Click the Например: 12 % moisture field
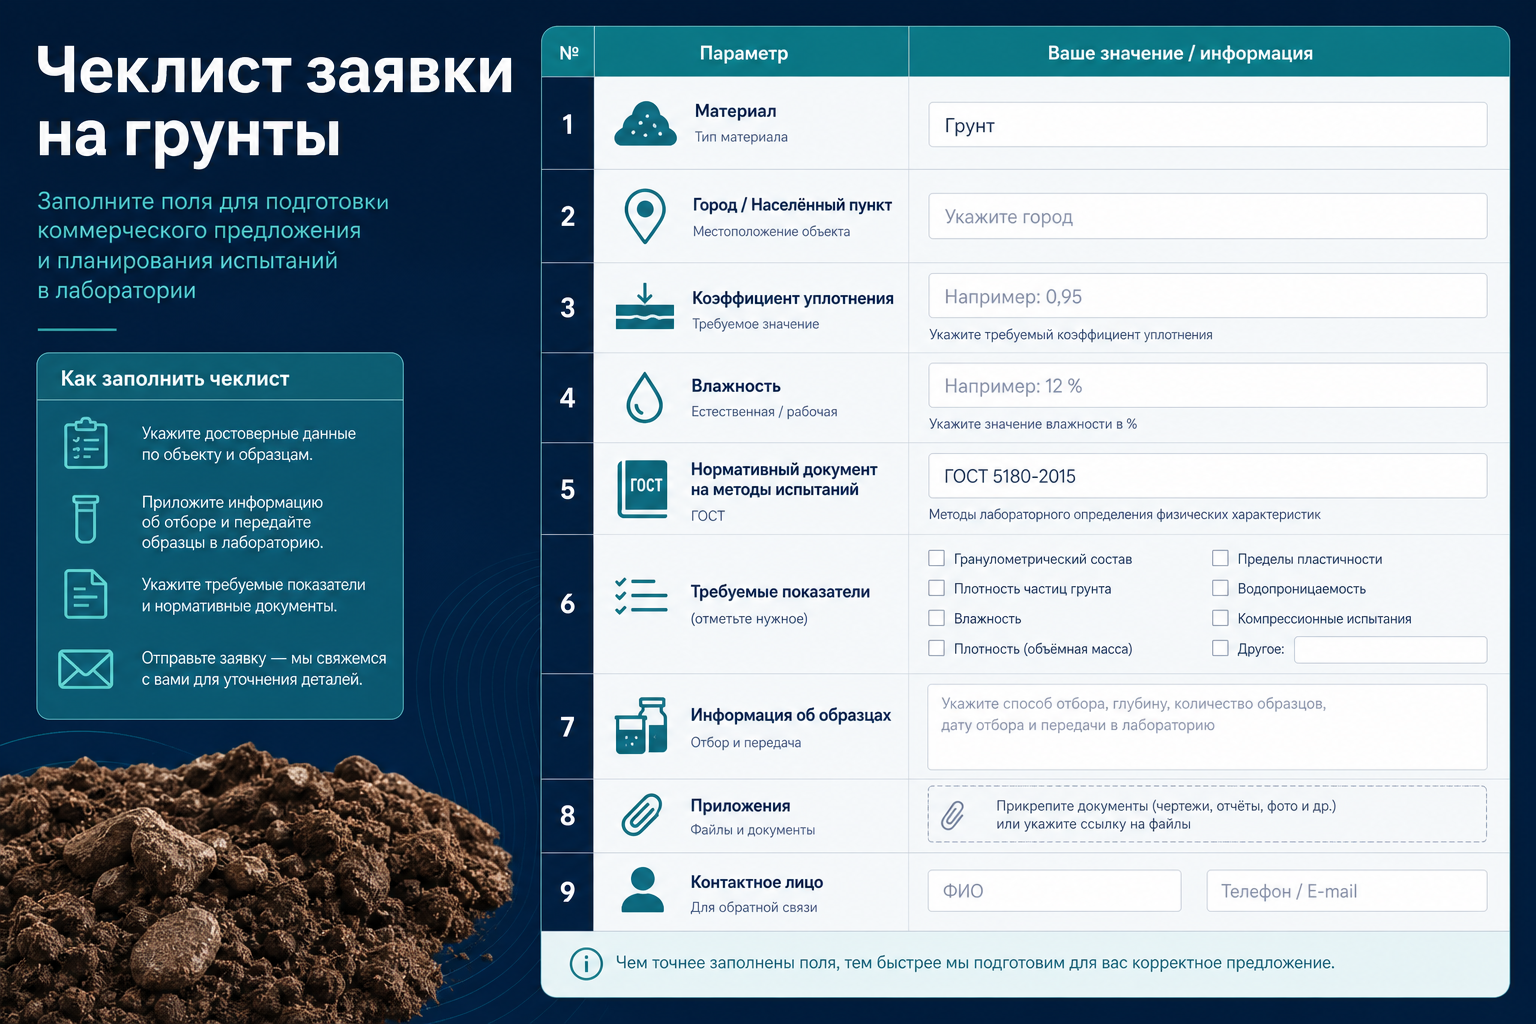 (x=1208, y=385)
